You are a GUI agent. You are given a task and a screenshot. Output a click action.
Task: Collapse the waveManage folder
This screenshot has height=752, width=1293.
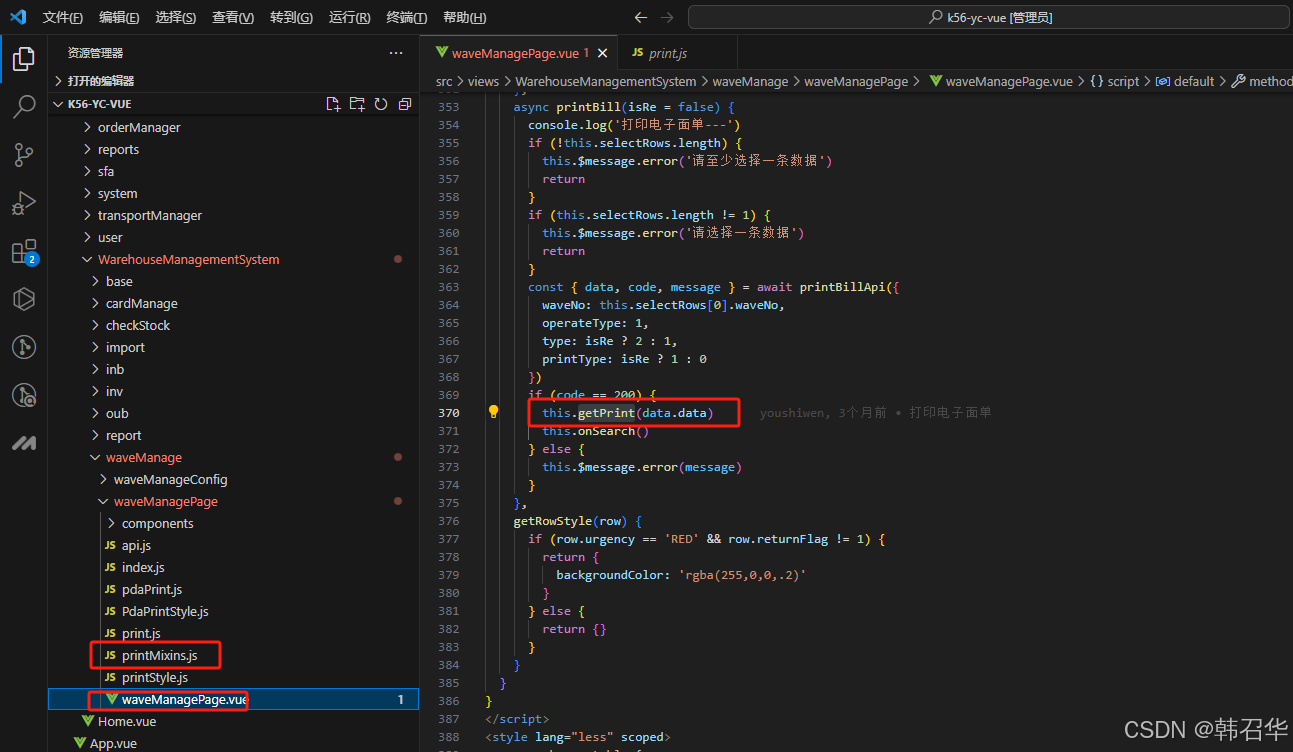coord(233,457)
